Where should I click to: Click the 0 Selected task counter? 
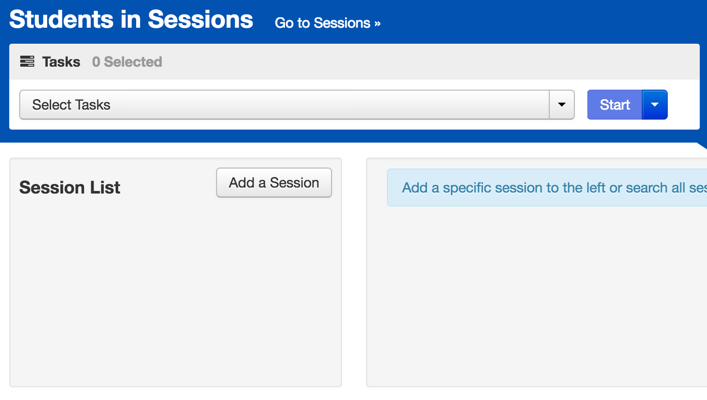pyautogui.click(x=127, y=62)
